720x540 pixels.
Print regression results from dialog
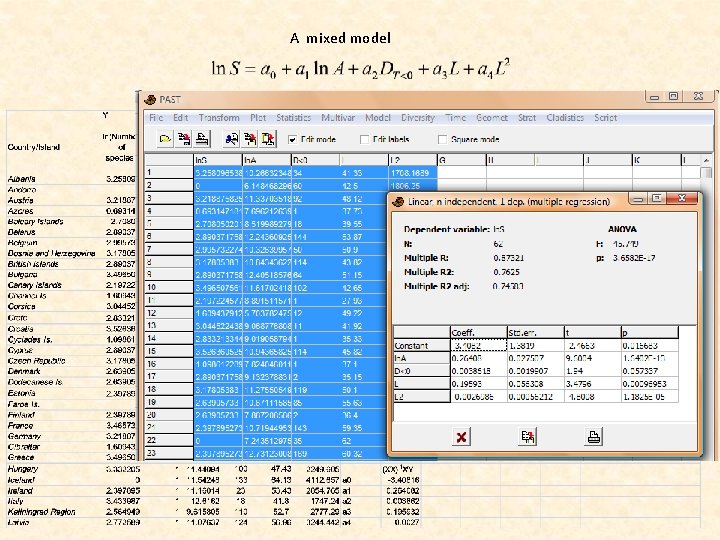tap(593, 437)
